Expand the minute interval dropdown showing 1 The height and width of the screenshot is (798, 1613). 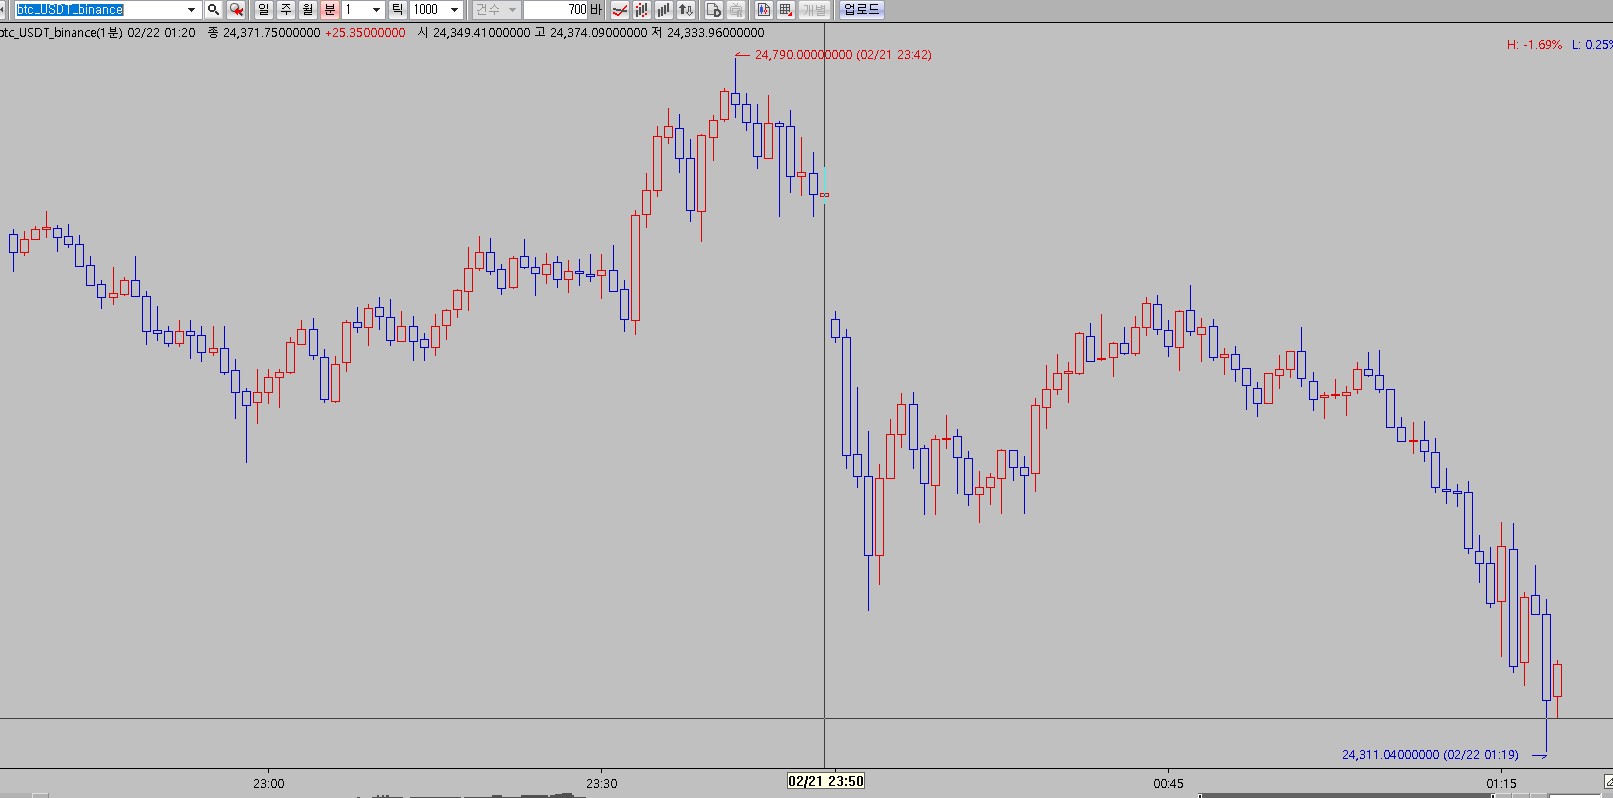point(376,10)
